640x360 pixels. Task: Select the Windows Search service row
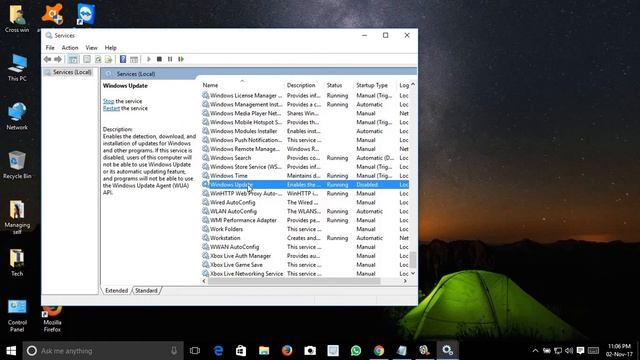click(x=305, y=158)
